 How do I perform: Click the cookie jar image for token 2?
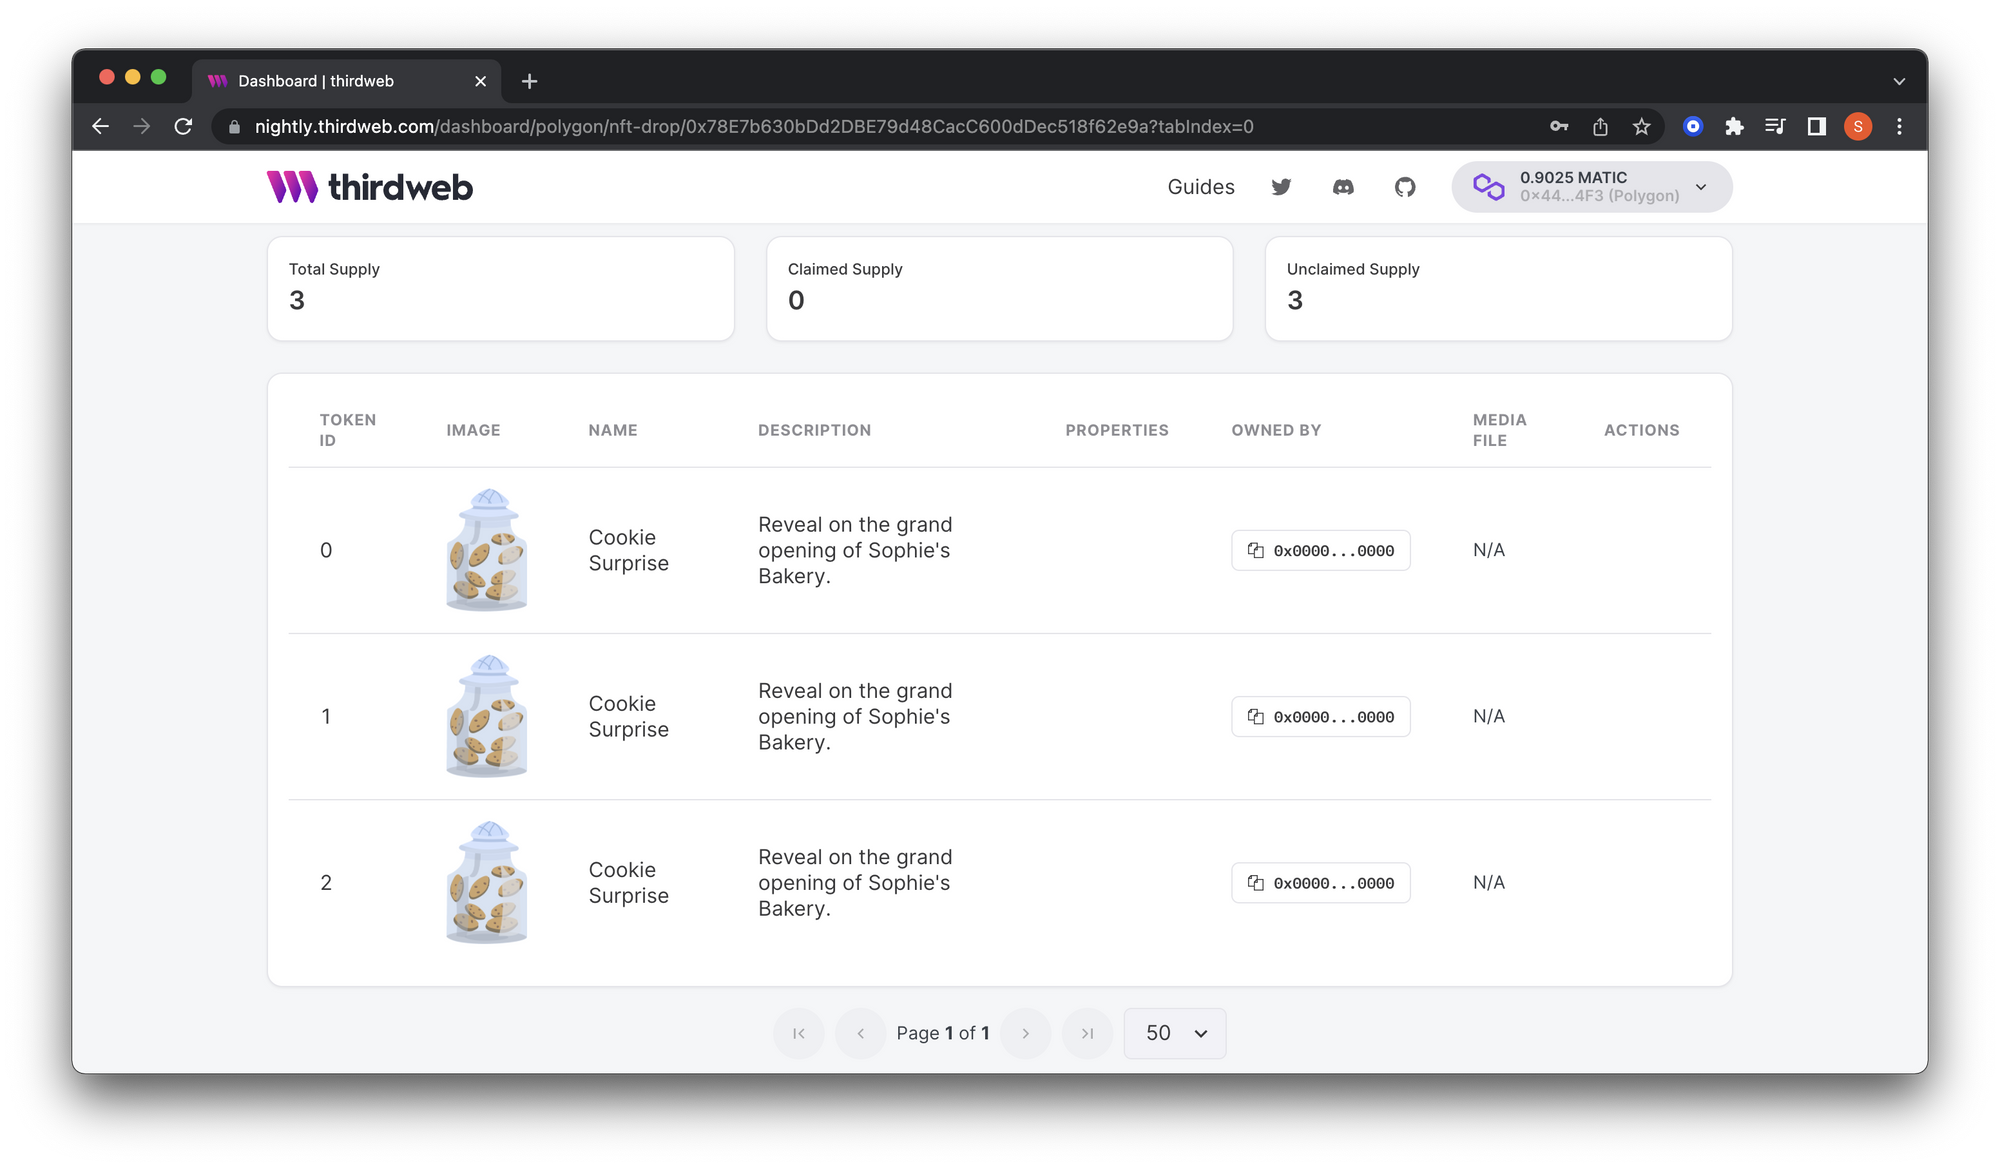tap(487, 882)
